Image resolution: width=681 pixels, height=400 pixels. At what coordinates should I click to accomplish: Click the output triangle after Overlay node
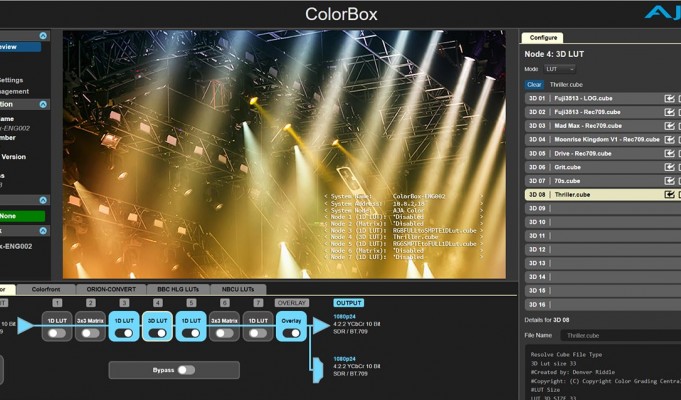pos(321,325)
